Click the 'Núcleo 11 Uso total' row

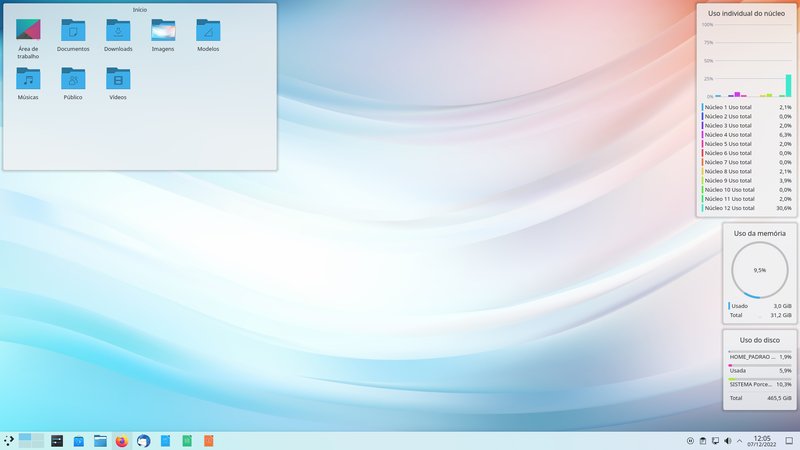pyautogui.click(x=746, y=199)
